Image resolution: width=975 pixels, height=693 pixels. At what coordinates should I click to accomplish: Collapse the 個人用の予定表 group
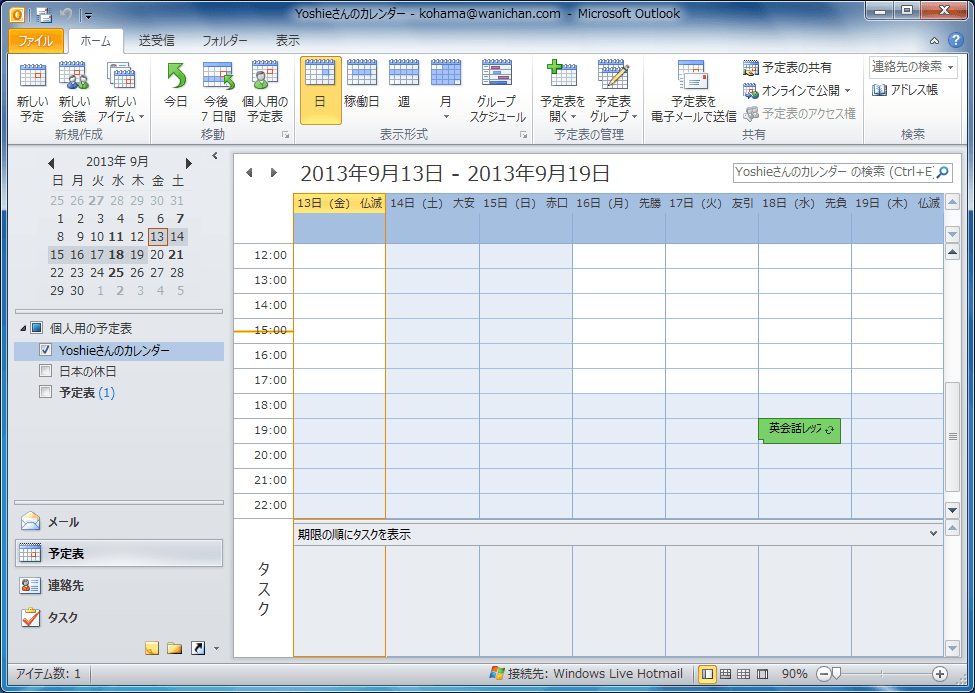tap(23, 328)
